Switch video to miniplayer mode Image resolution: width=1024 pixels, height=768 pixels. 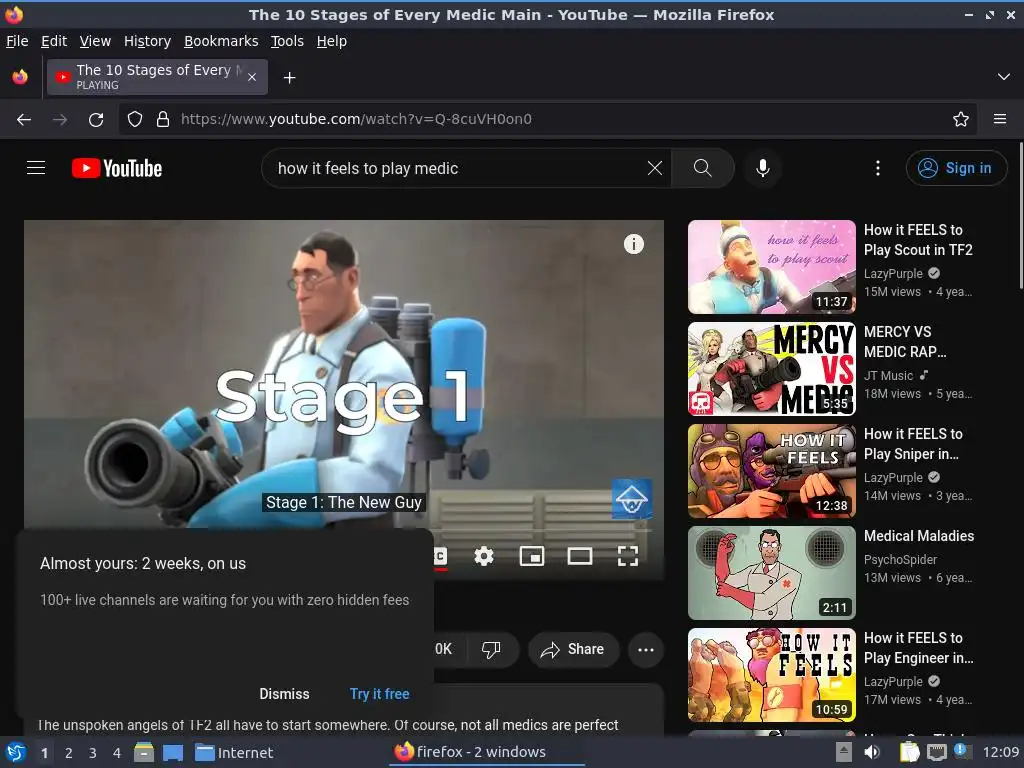pos(532,556)
